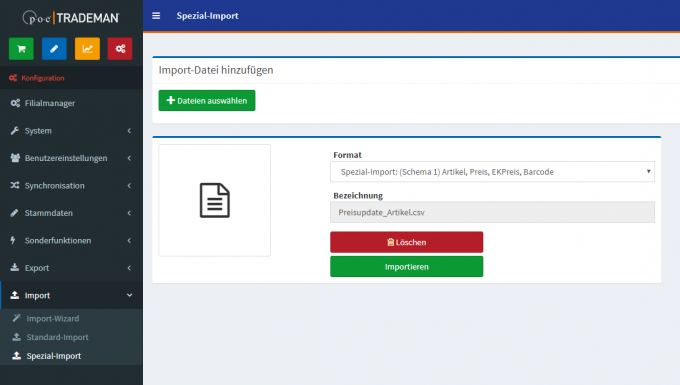Image resolution: width=680 pixels, height=385 pixels.
Task: Click the Sonderfunktionen lightning bolt icon
Action: pos(13,240)
